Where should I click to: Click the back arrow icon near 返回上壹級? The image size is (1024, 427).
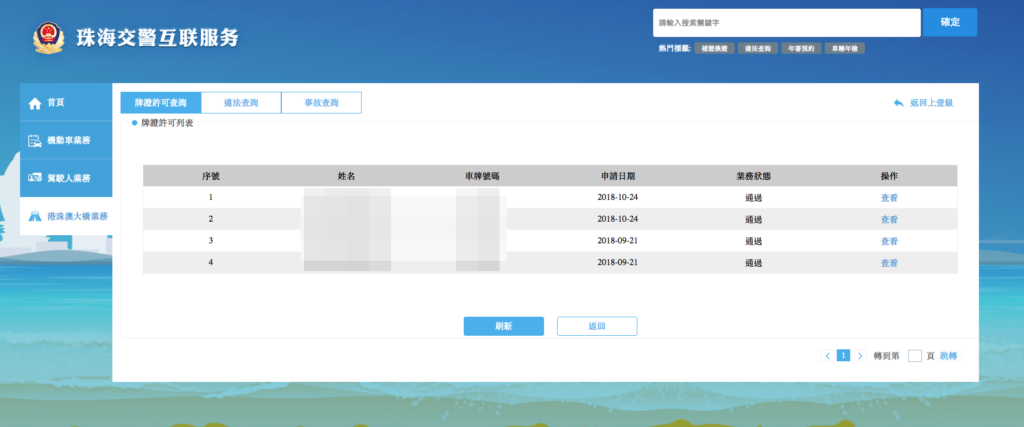(899, 103)
